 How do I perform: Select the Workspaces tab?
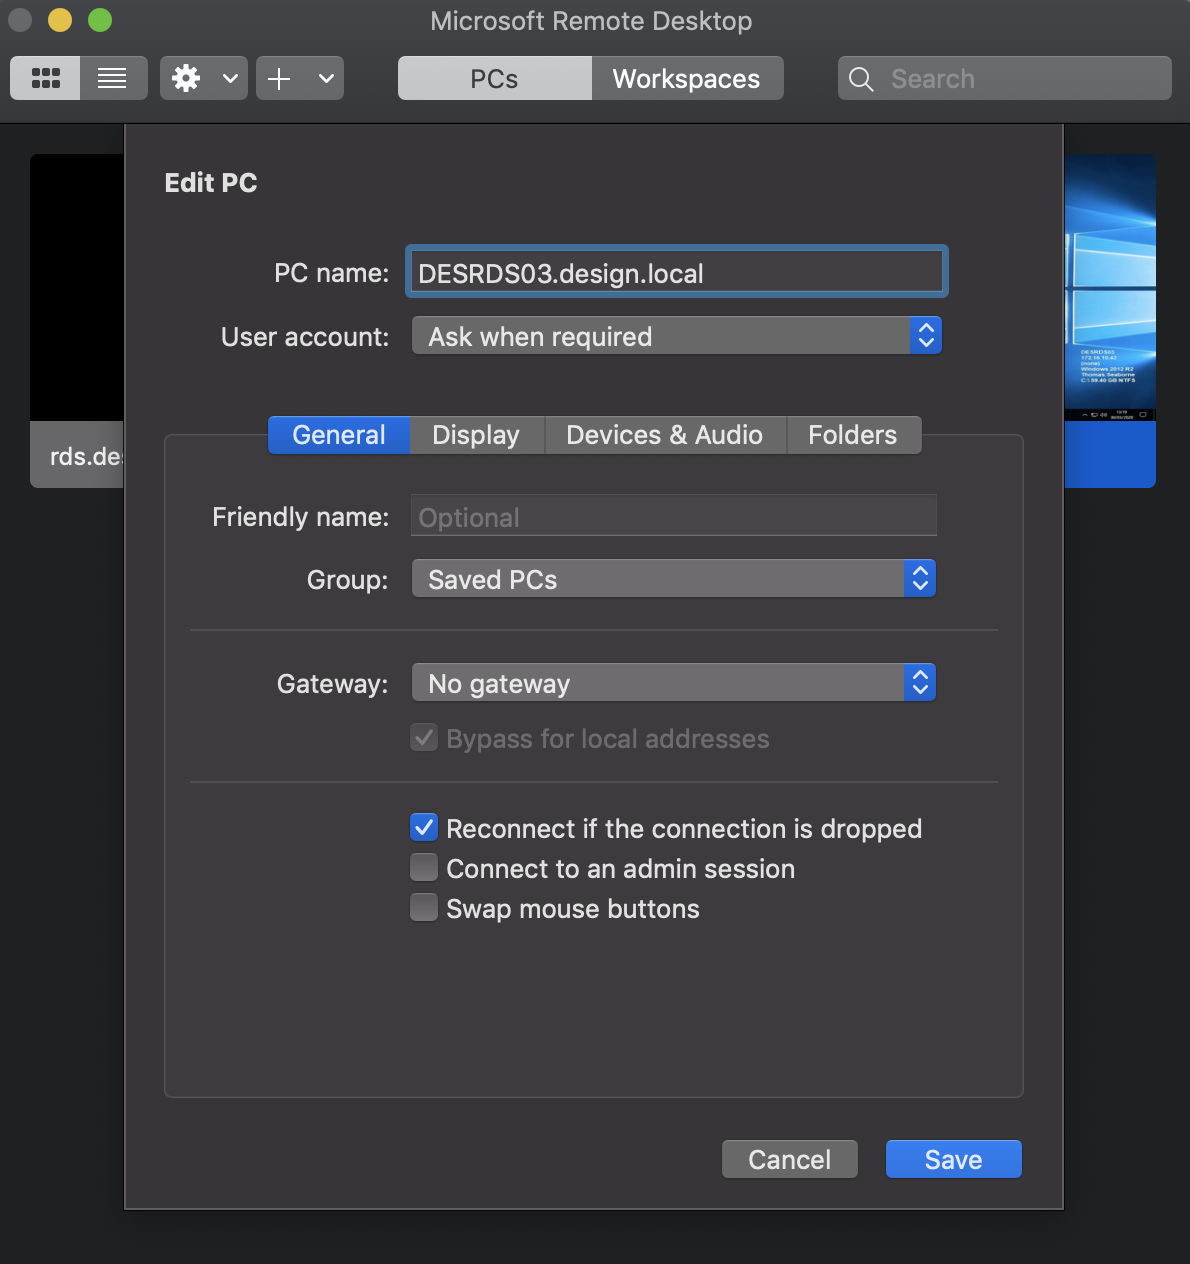[x=687, y=79]
